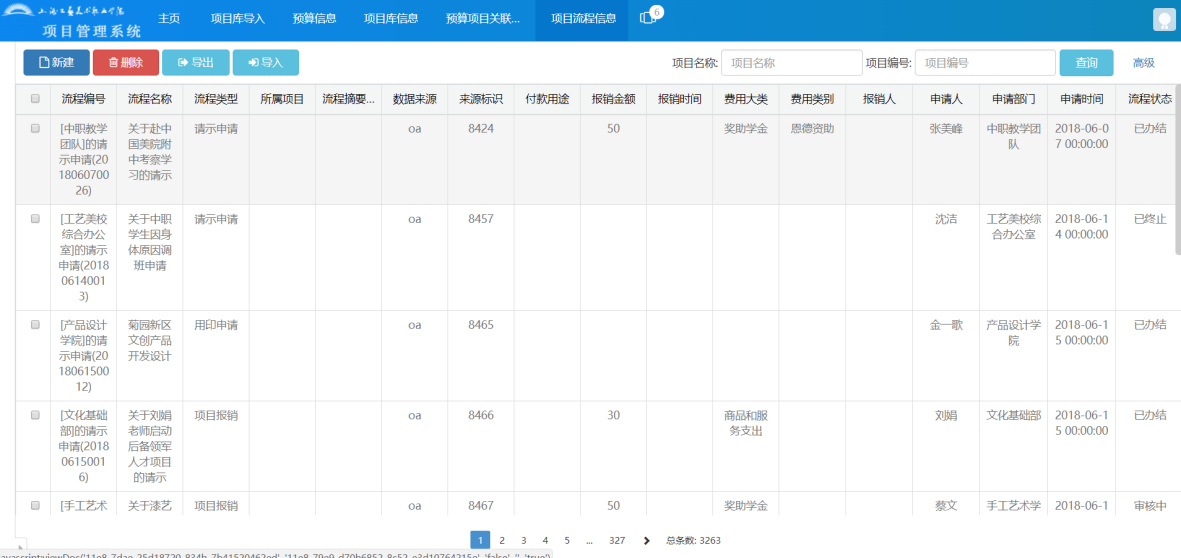
Task: Click the 导入 import button
Action: coord(266,63)
